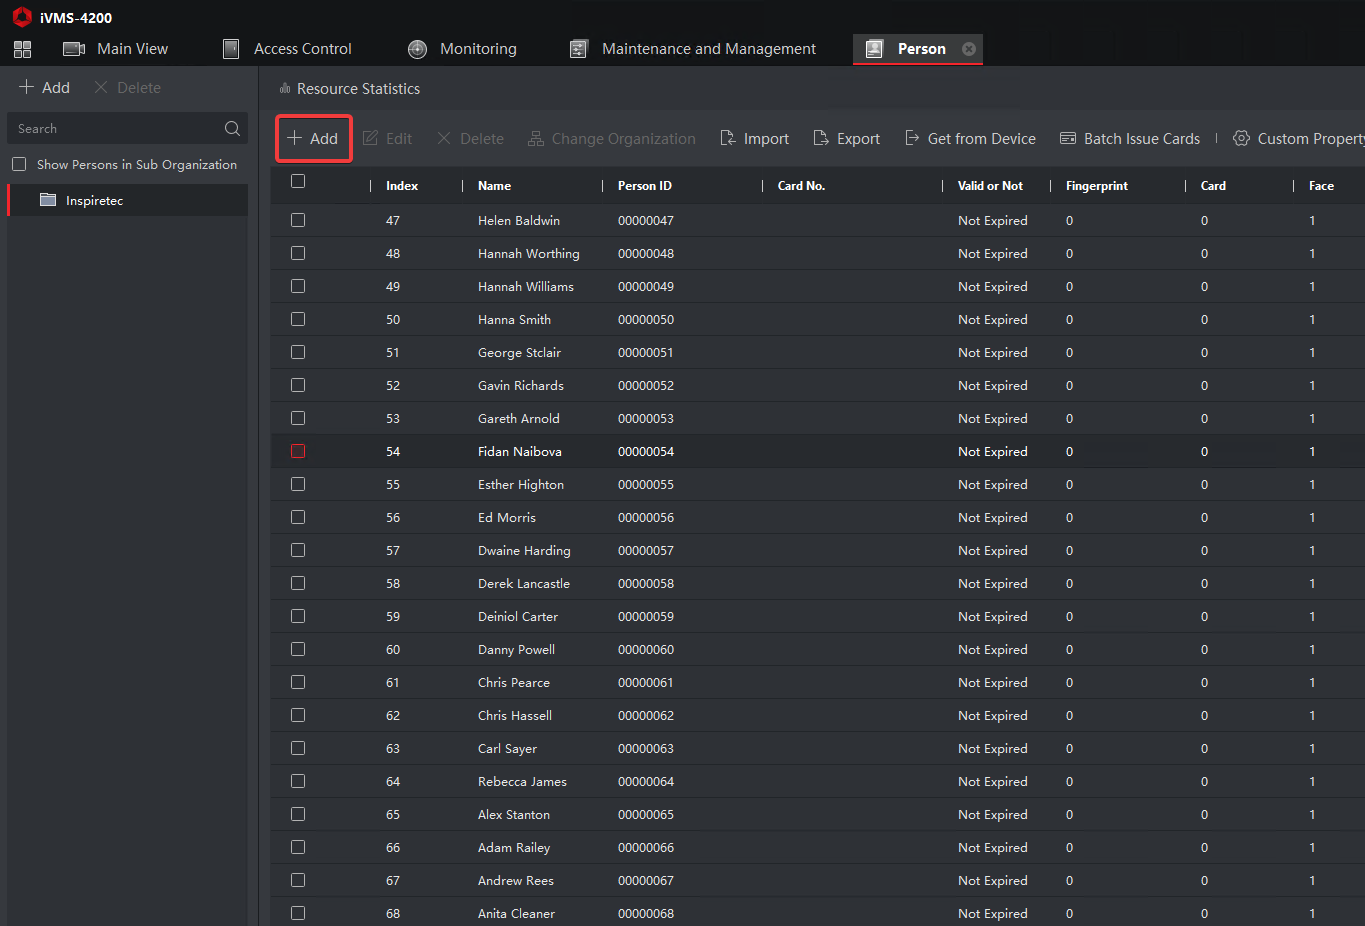Open Resource Statistics chart icon
The height and width of the screenshot is (926, 1365).
click(285, 89)
